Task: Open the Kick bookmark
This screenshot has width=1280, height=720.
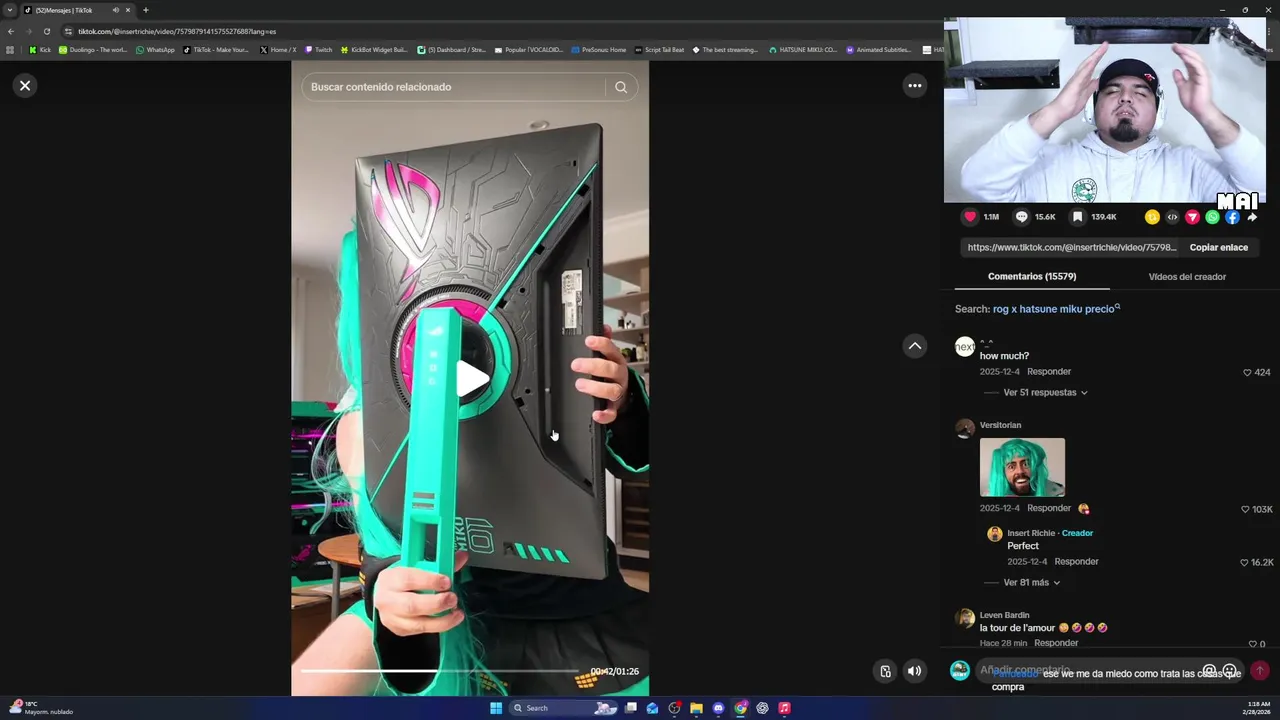Action: click(x=40, y=50)
